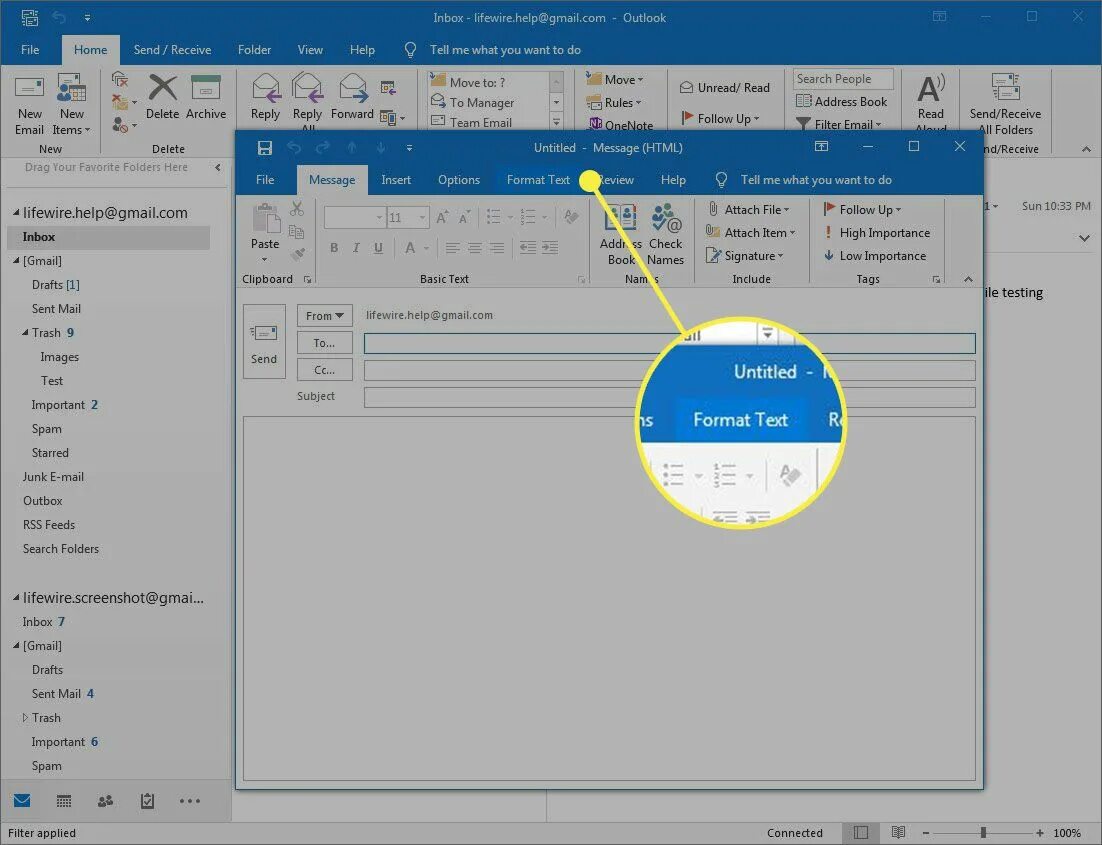The width and height of the screenshot is (1102, 845).
Task: Expand Trash under lifewire.screenshot account
Action: (x=25, y=718)
